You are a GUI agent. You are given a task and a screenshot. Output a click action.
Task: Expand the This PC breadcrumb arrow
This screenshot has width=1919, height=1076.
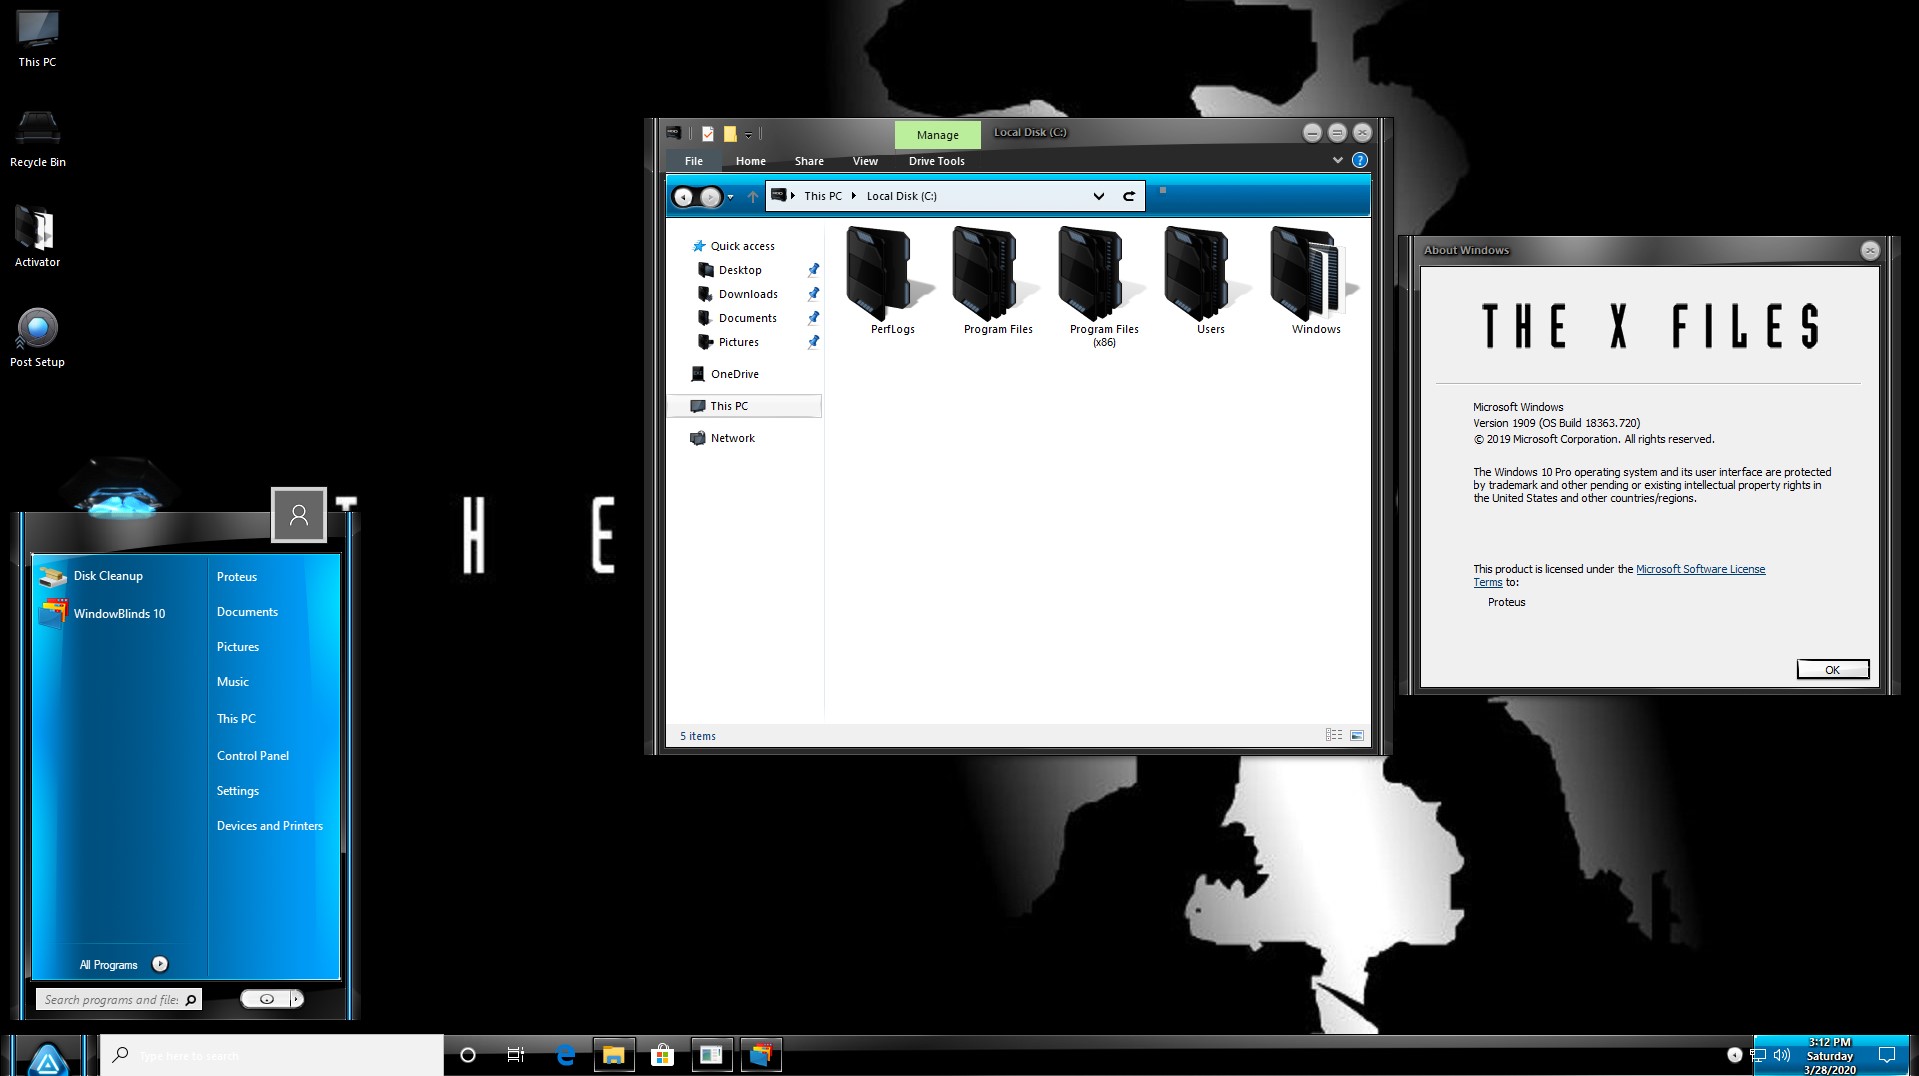click(853, 196)
